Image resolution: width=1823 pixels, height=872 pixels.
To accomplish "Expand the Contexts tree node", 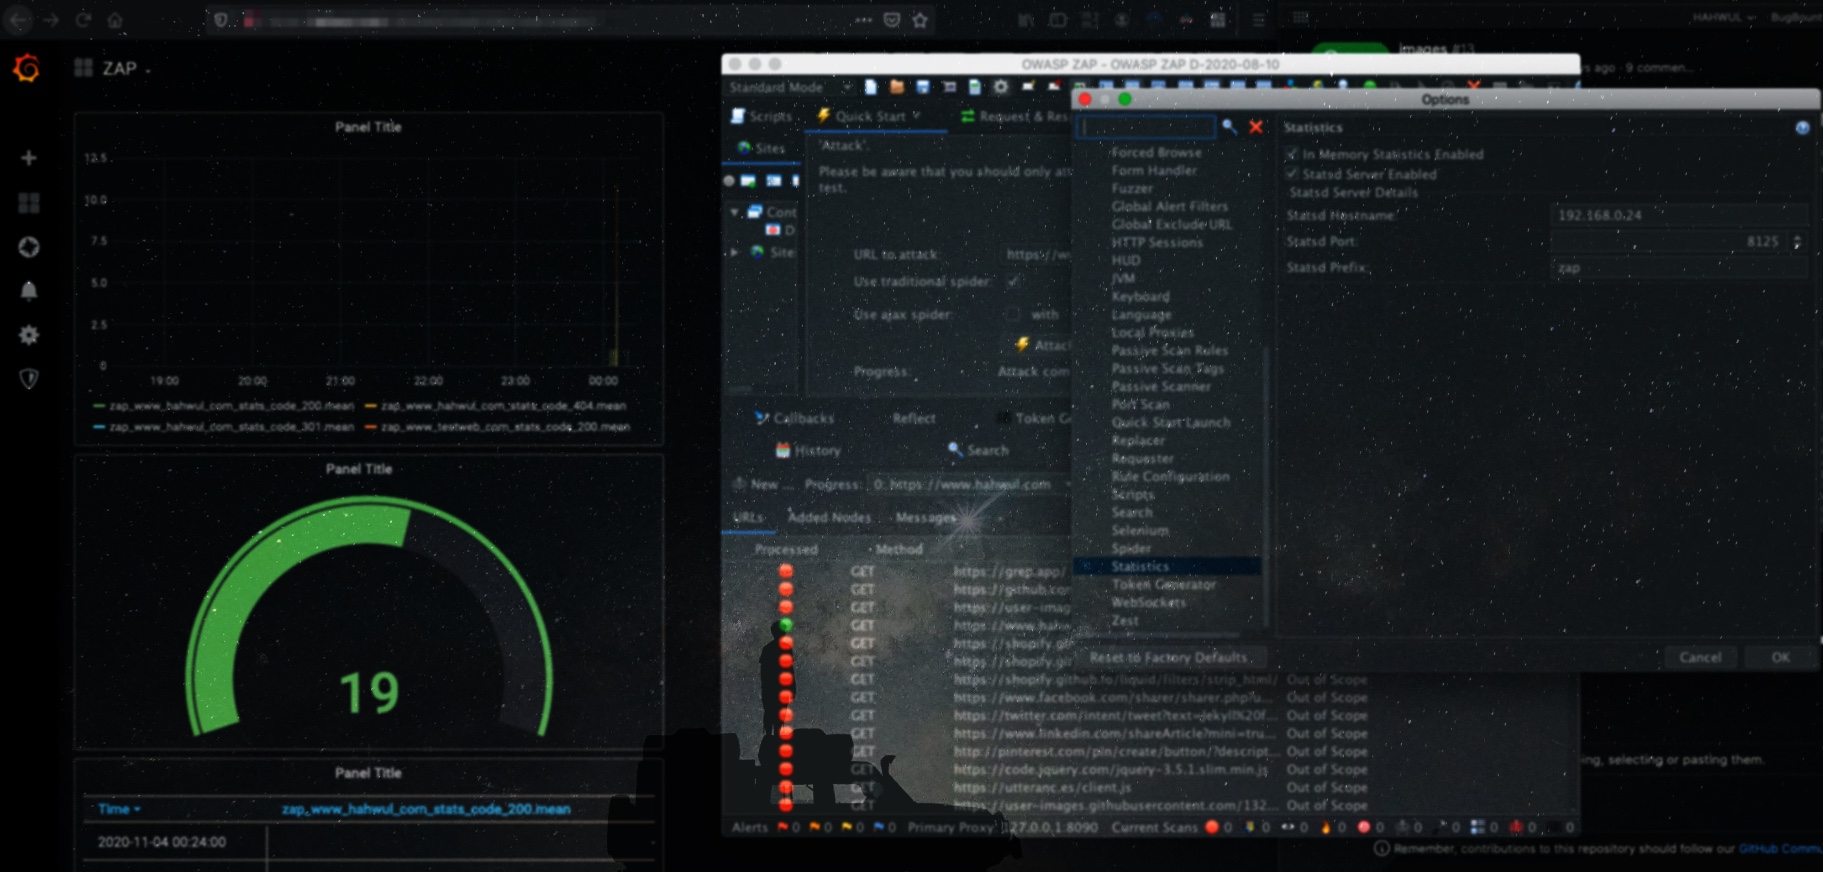I will (735, 212).
